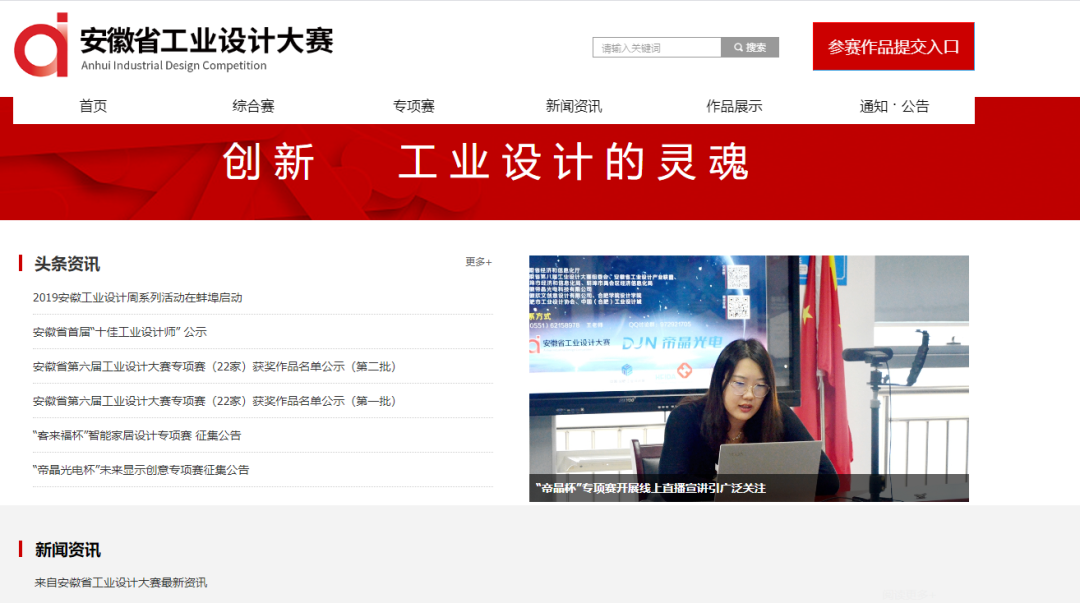The height and width of the screenshot is (603, 1080).
Task: Click the 帝晶杯 image caption headline
Action: pos(650,488)
